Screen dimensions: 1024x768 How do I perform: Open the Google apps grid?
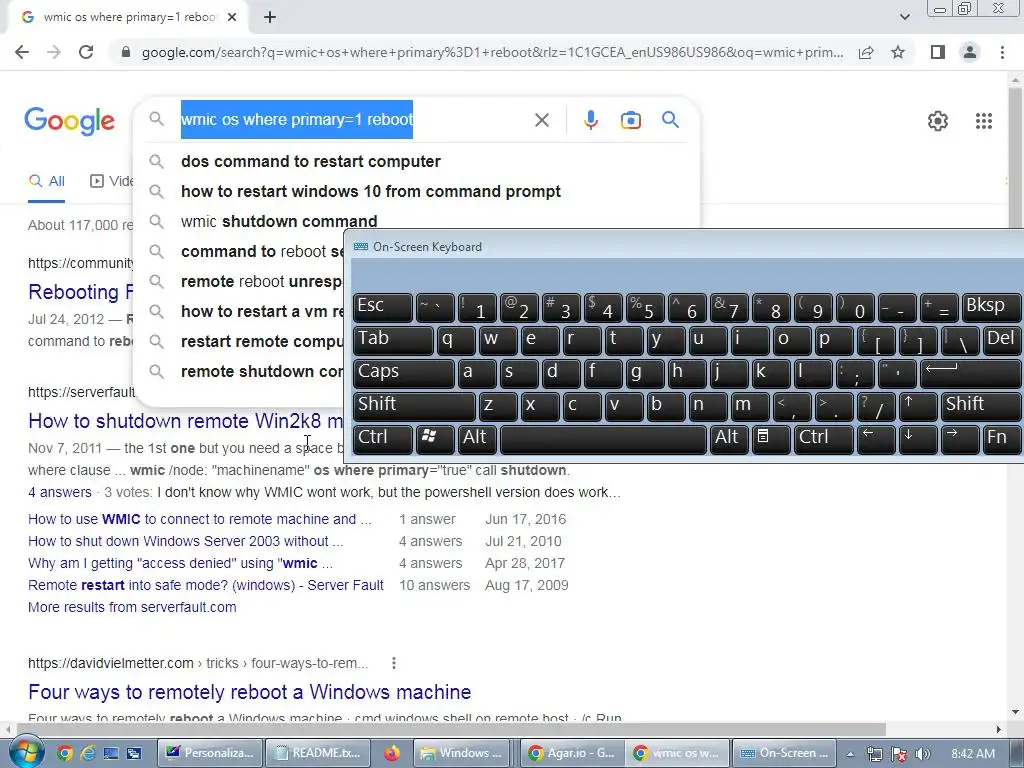[984, 121]
